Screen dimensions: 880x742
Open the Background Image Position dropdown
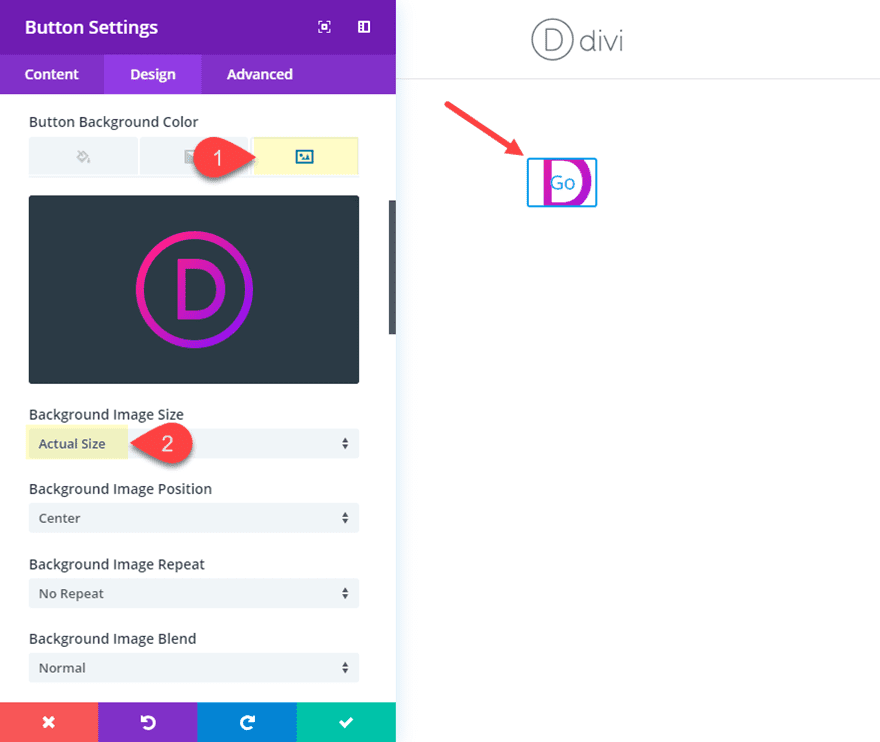[193, 518]
